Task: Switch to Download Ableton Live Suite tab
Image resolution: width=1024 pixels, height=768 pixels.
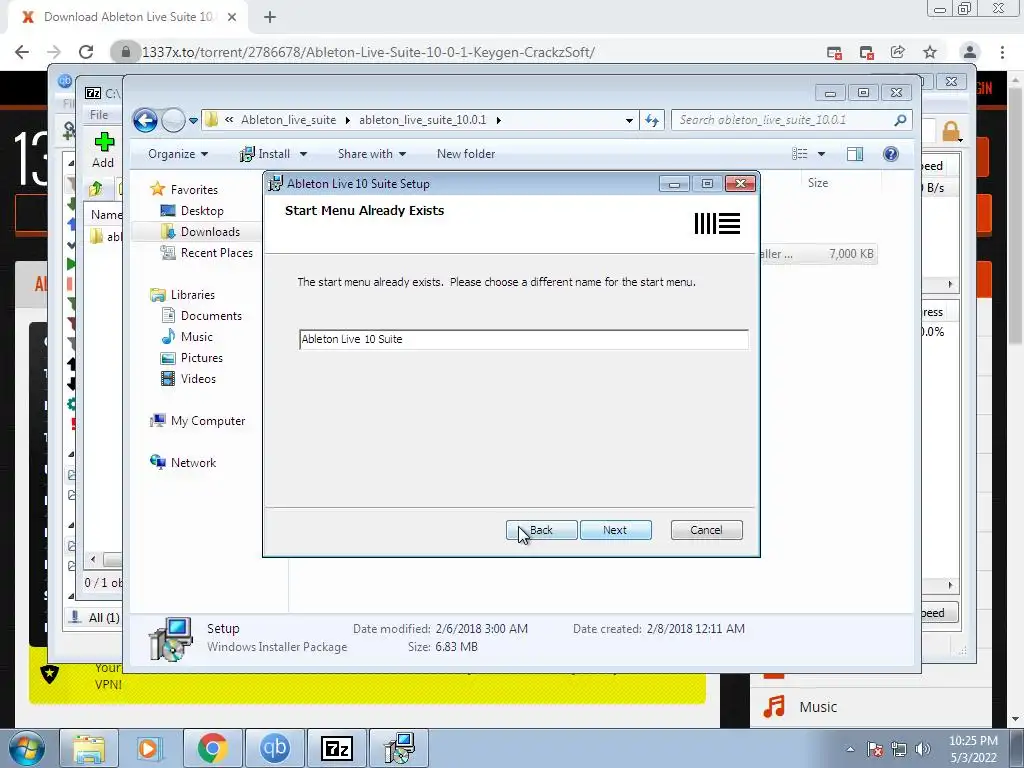Action: (x=128, y=17)
